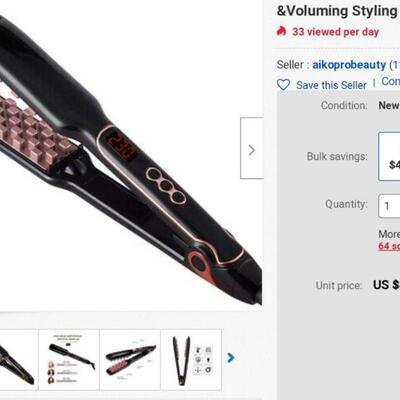Click the More available text near sold count

(389, 234)
